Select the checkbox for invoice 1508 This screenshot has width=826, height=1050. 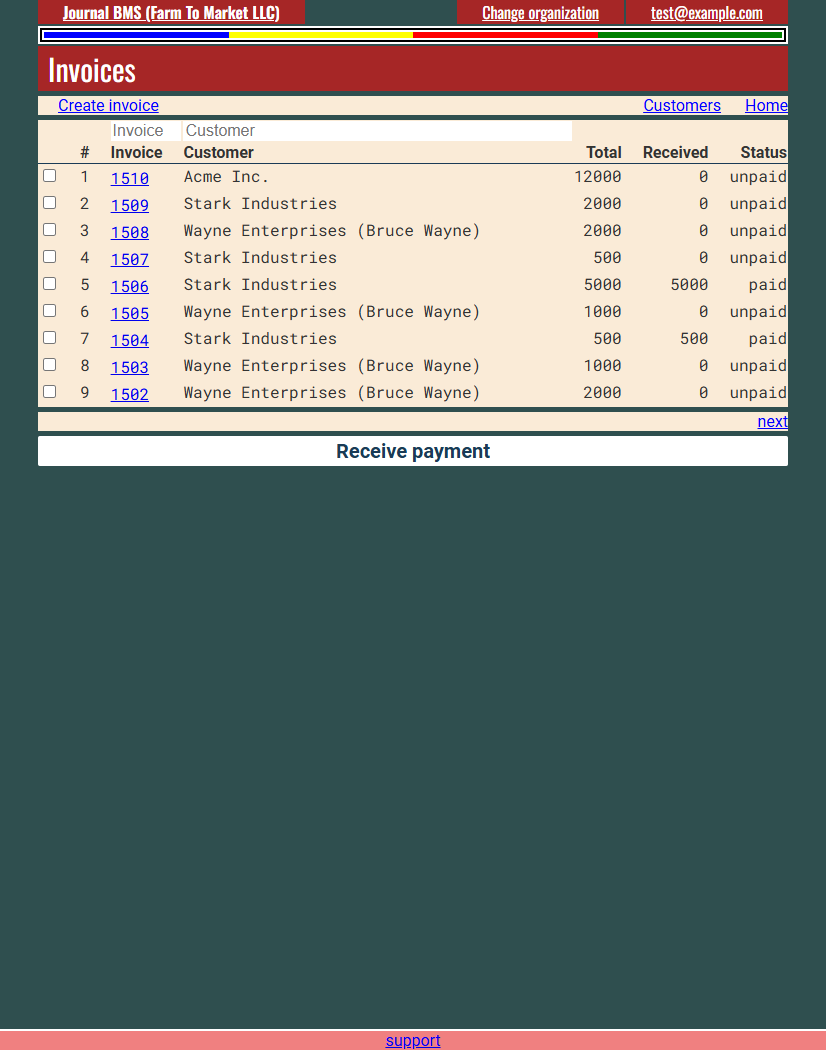tap(50, 230)
